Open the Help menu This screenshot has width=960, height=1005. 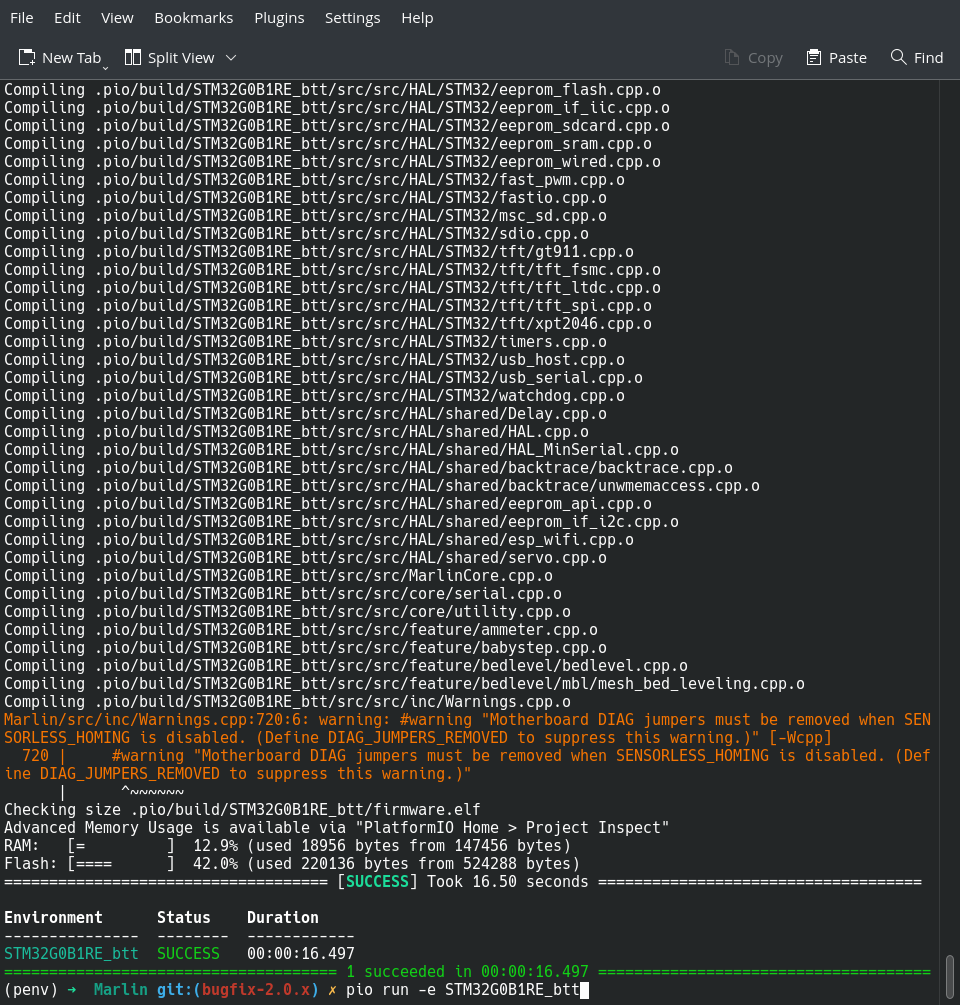pos(417,18)
